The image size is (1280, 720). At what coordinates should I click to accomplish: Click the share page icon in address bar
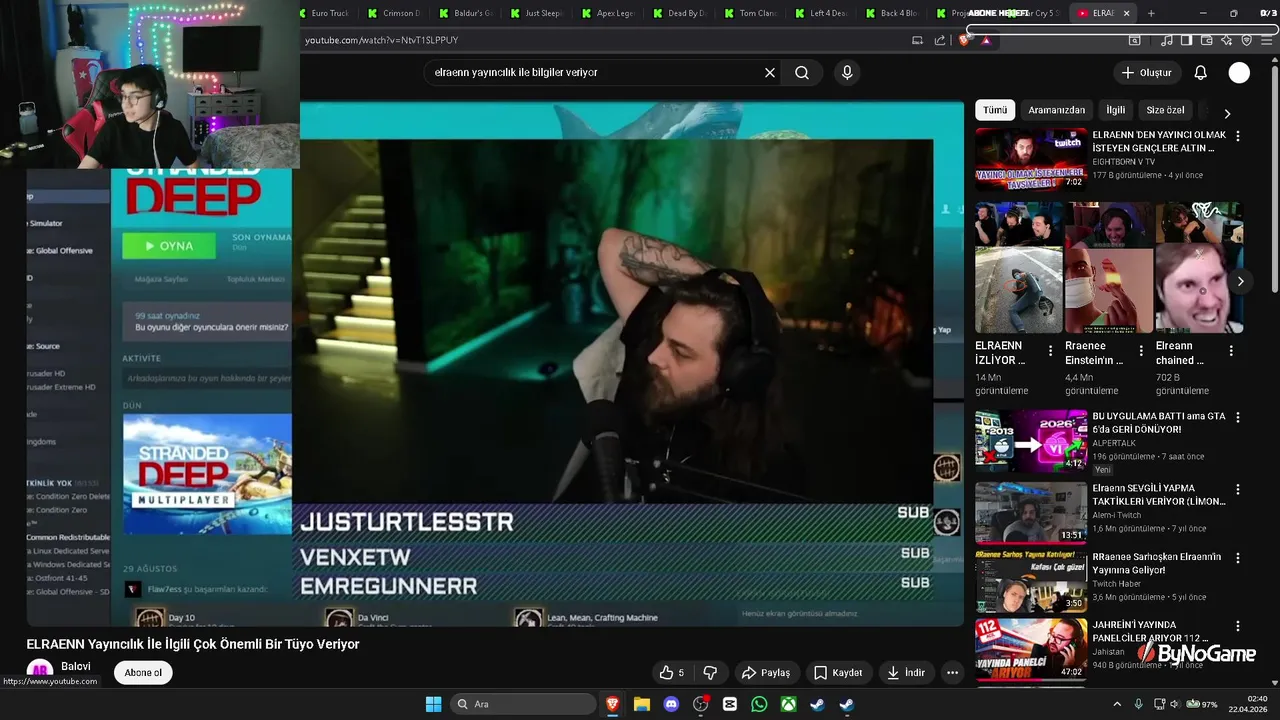(940, 40)
